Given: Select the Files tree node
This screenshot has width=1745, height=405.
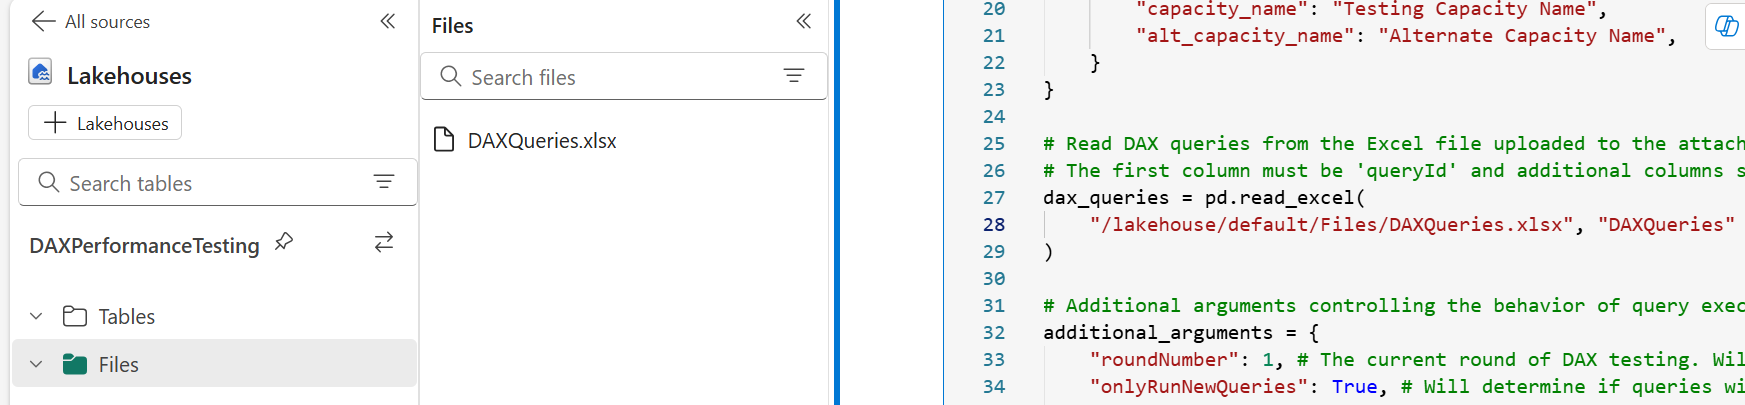Looking at the screenshot, I should (118, 364).
